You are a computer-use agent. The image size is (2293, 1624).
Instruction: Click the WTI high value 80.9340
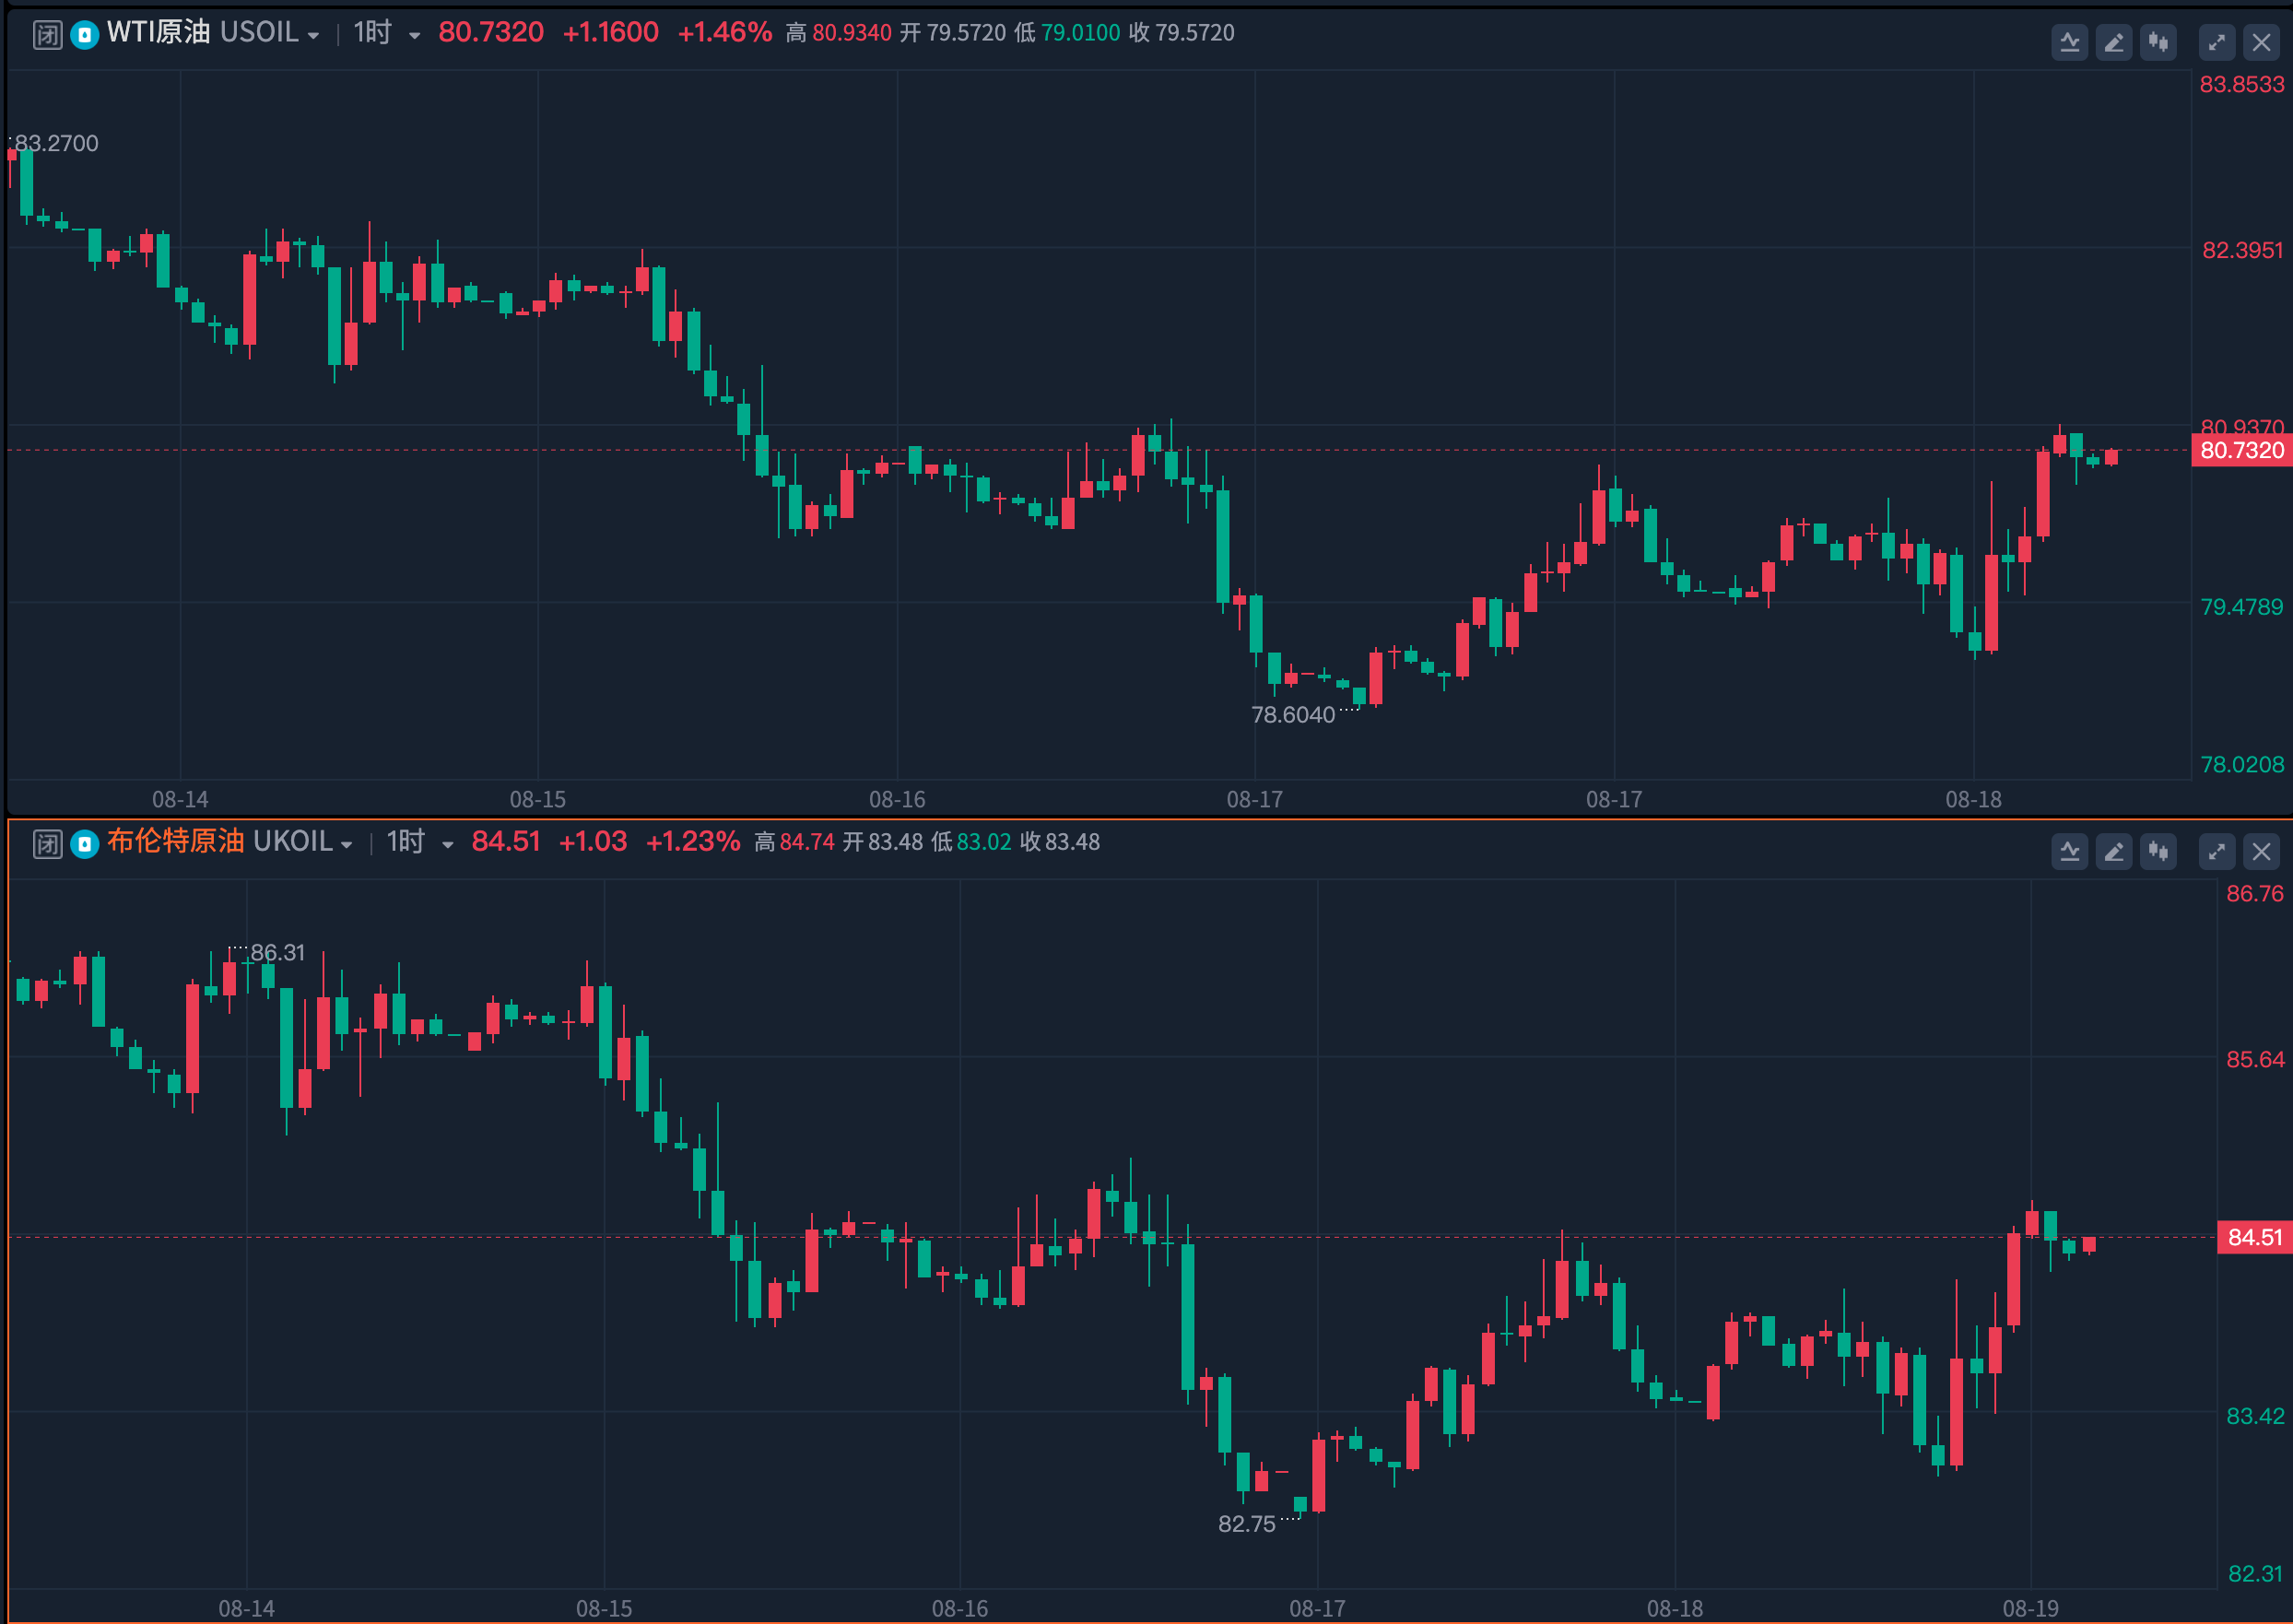851,33
